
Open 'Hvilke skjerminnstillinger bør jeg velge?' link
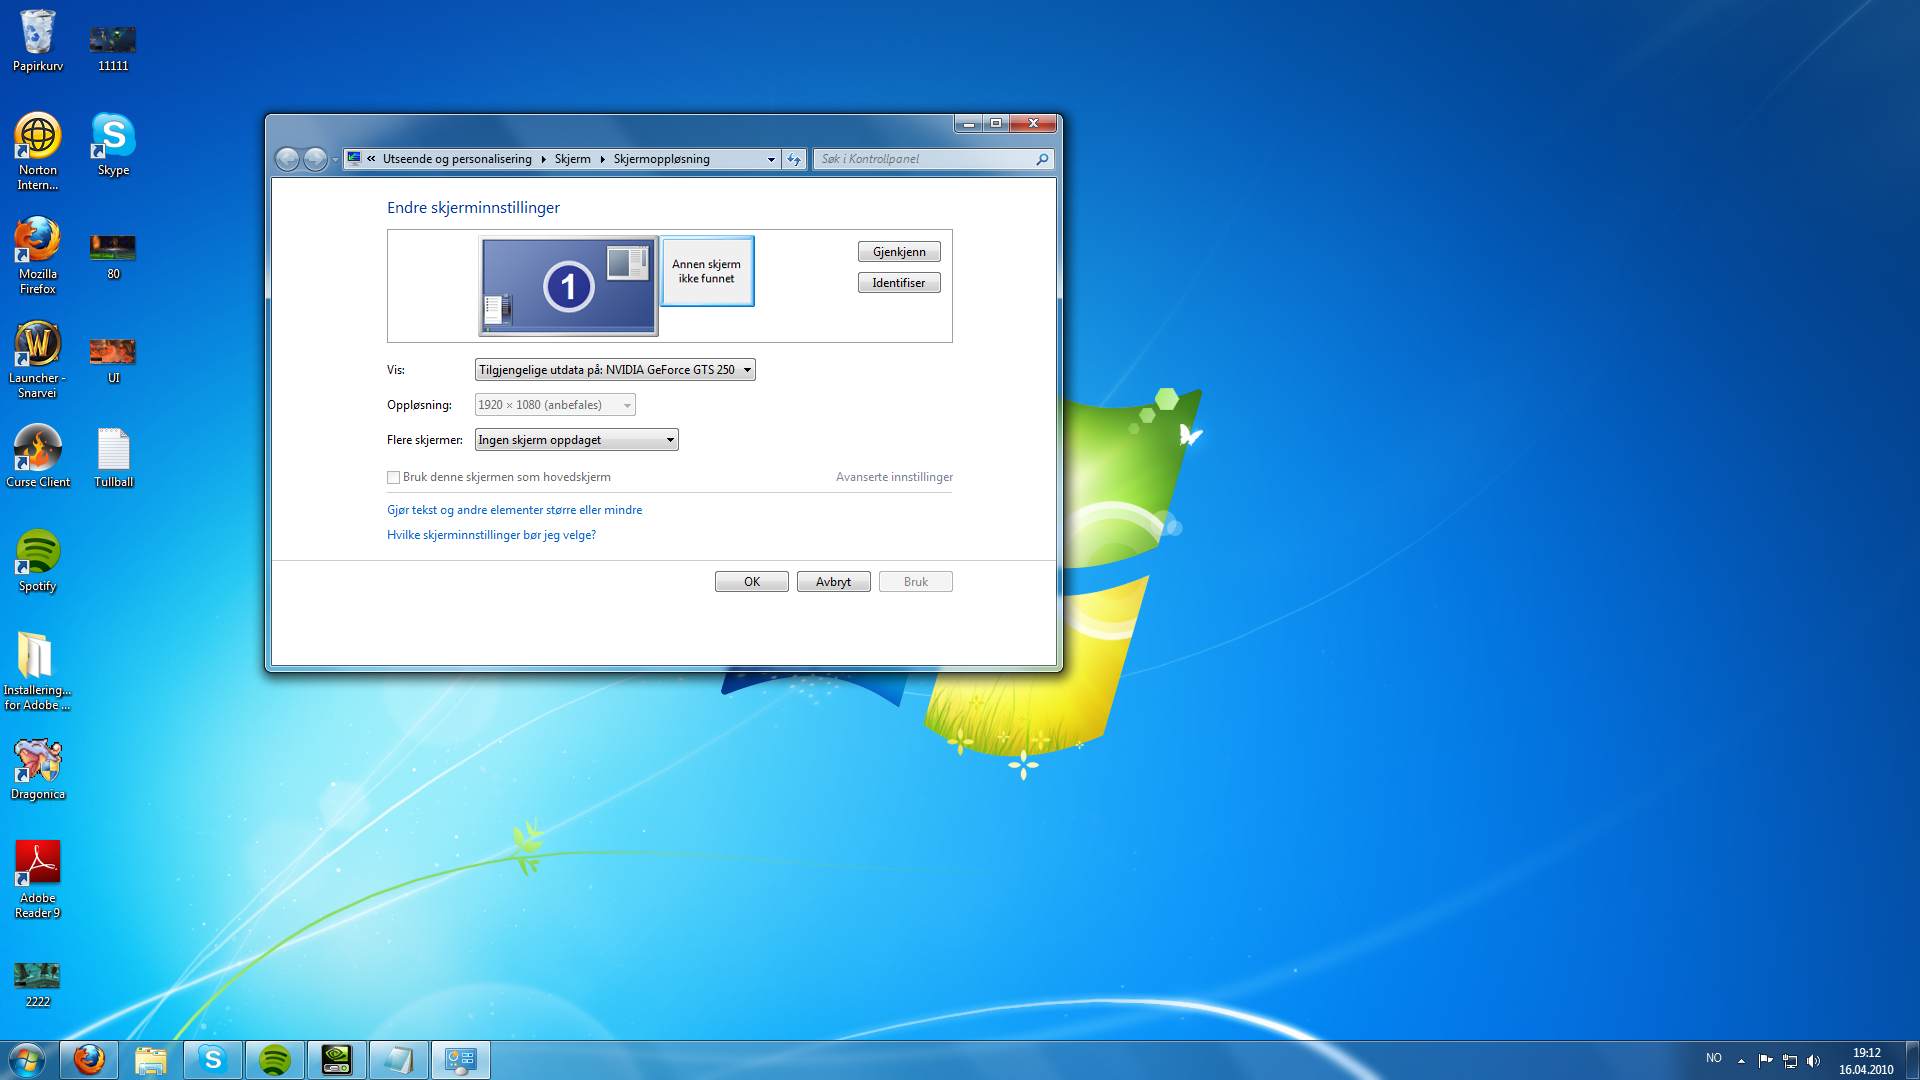491,535
